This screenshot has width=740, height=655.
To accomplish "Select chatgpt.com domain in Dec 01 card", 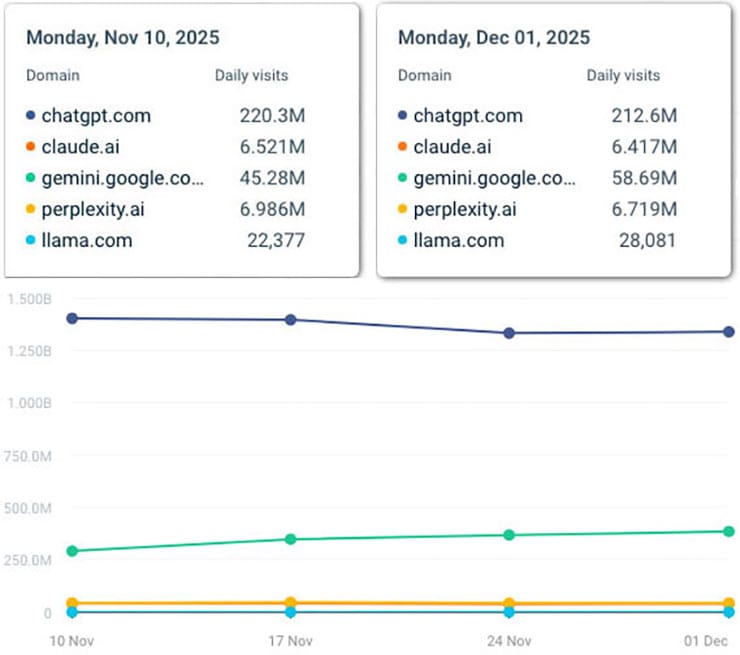I will tap(467, 116).
